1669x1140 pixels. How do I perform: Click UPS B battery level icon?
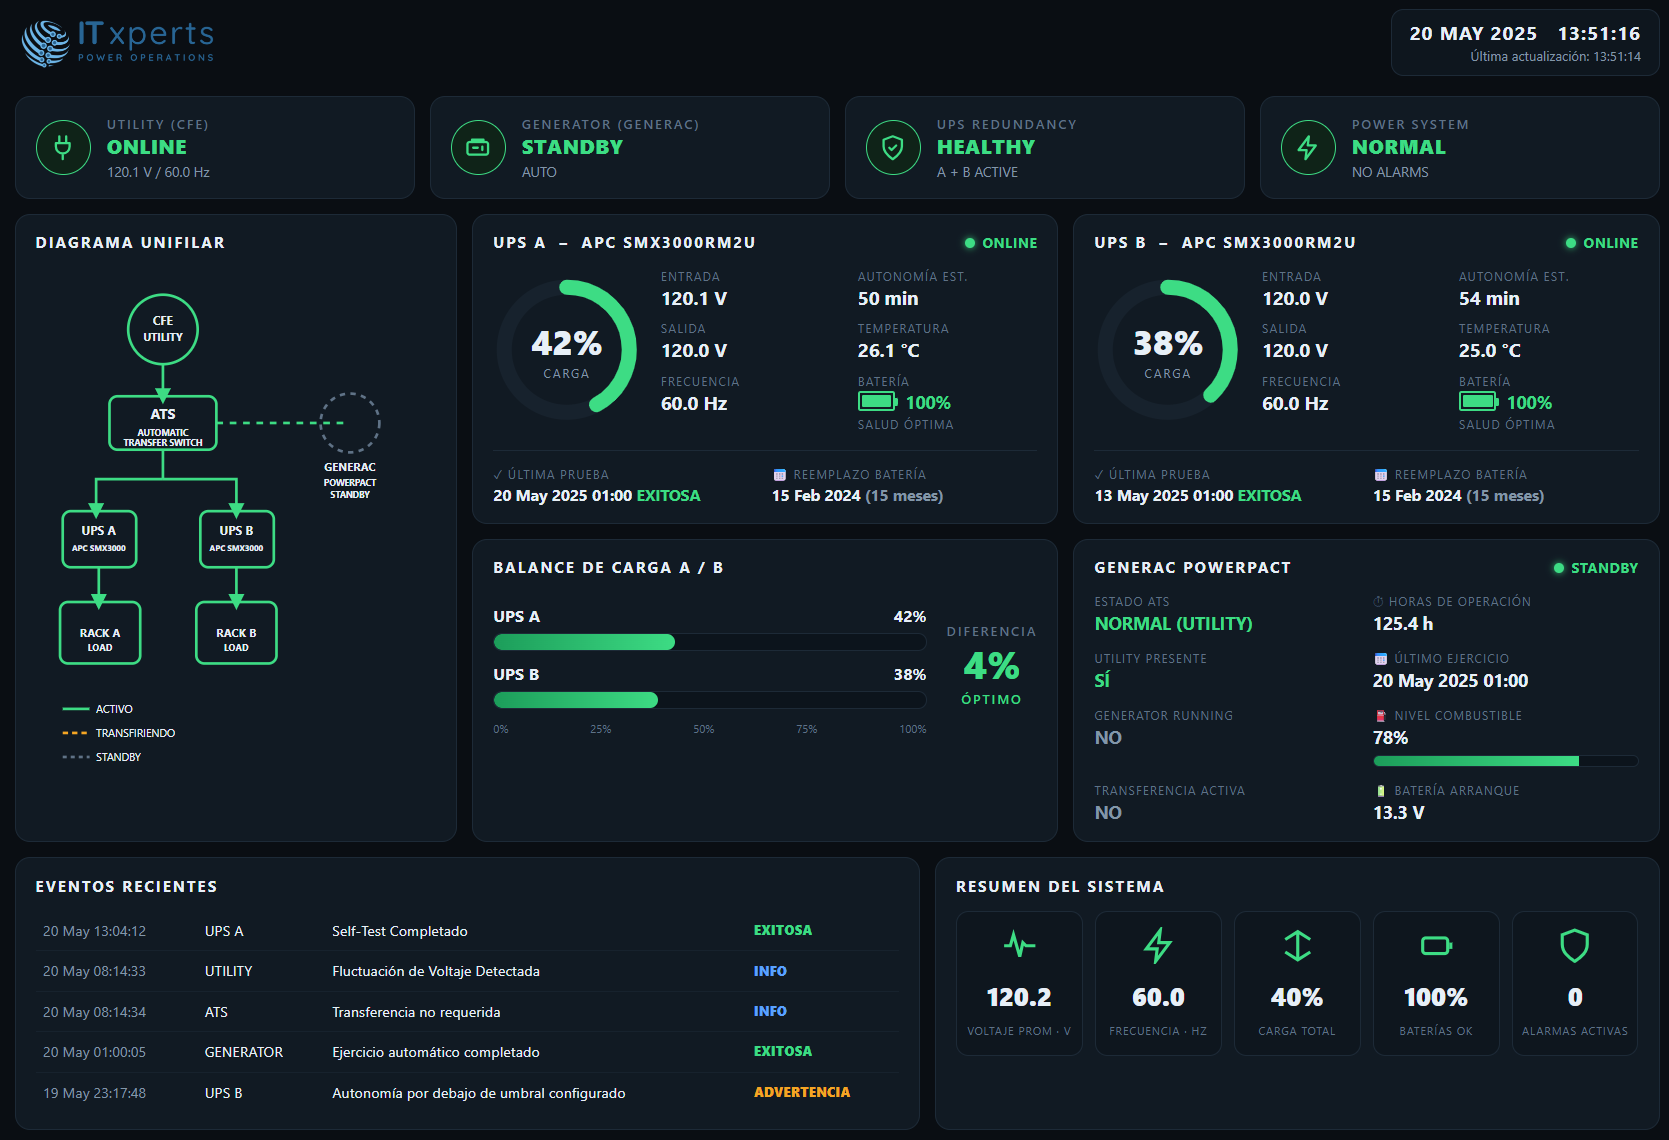coord(1479,402)
